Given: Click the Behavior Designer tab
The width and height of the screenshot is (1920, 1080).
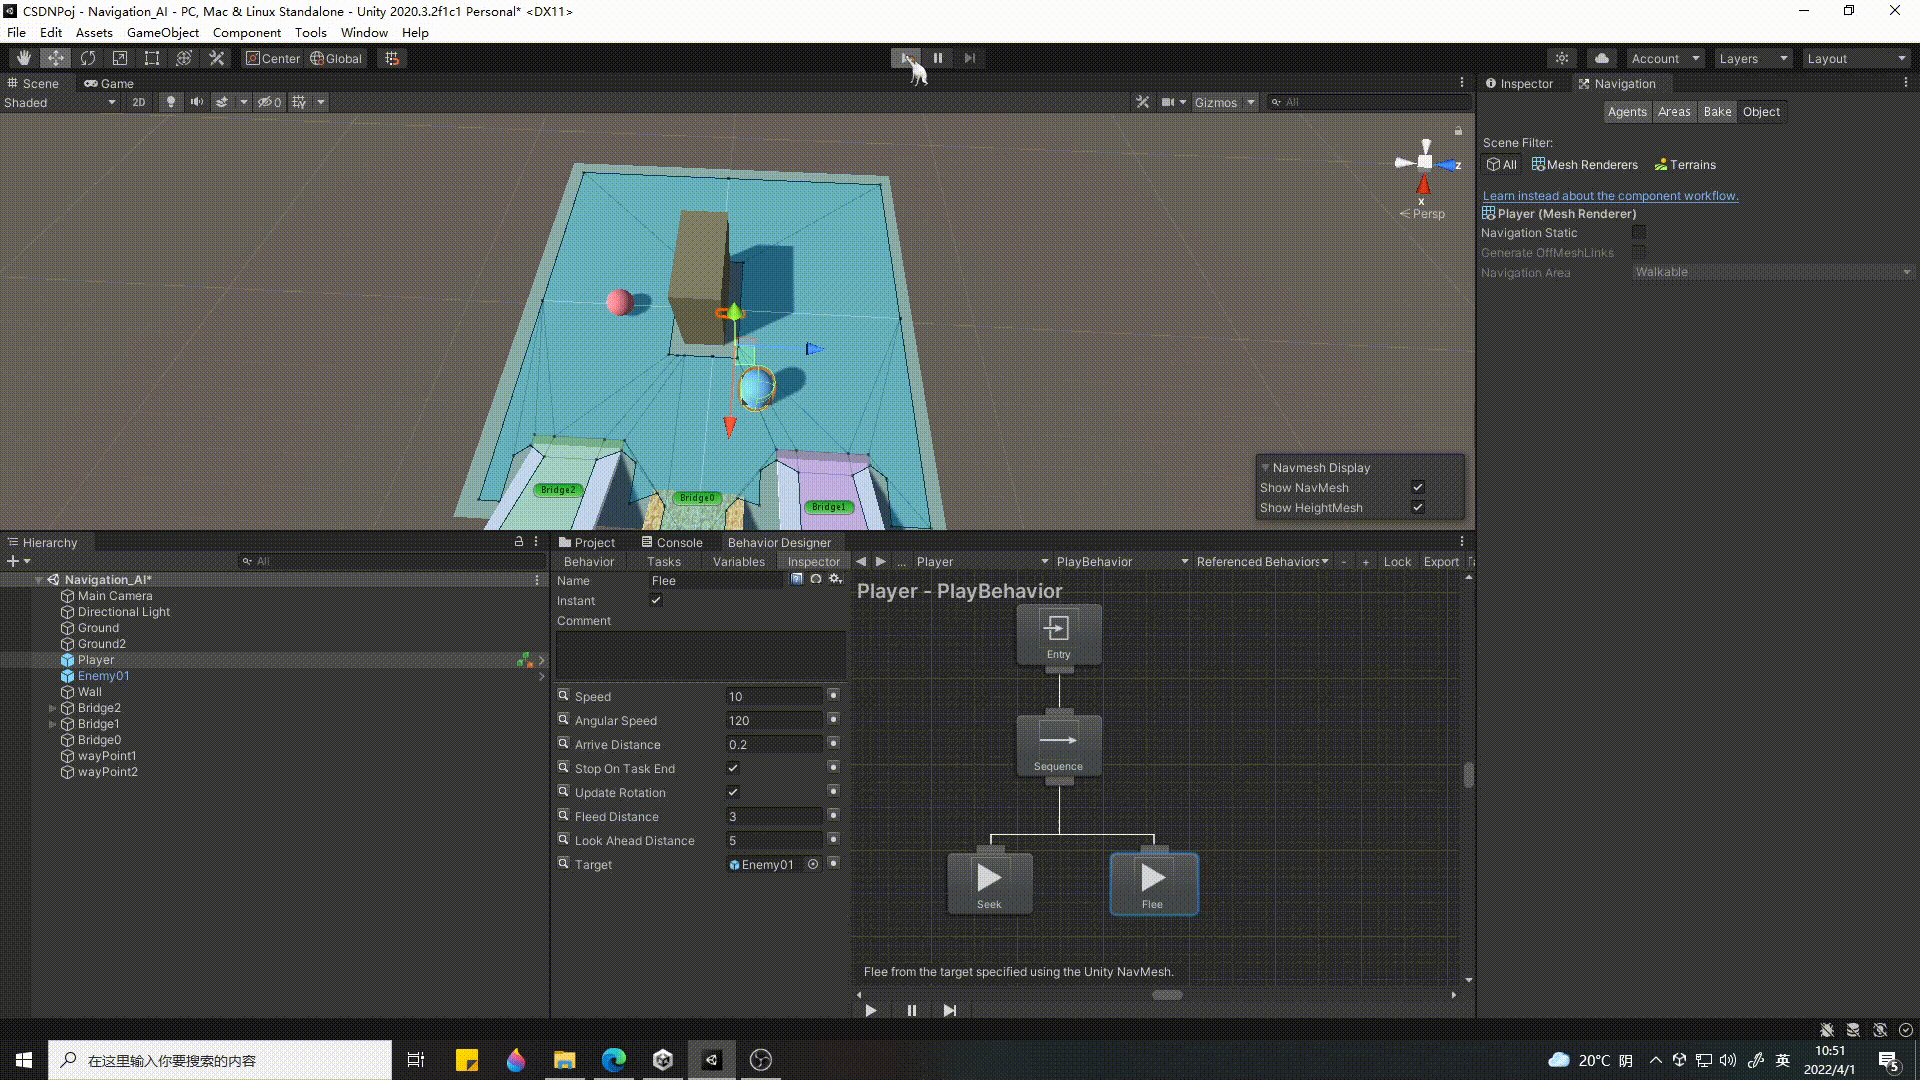Looking at the screenshot, I should click(x=779, y=541).
